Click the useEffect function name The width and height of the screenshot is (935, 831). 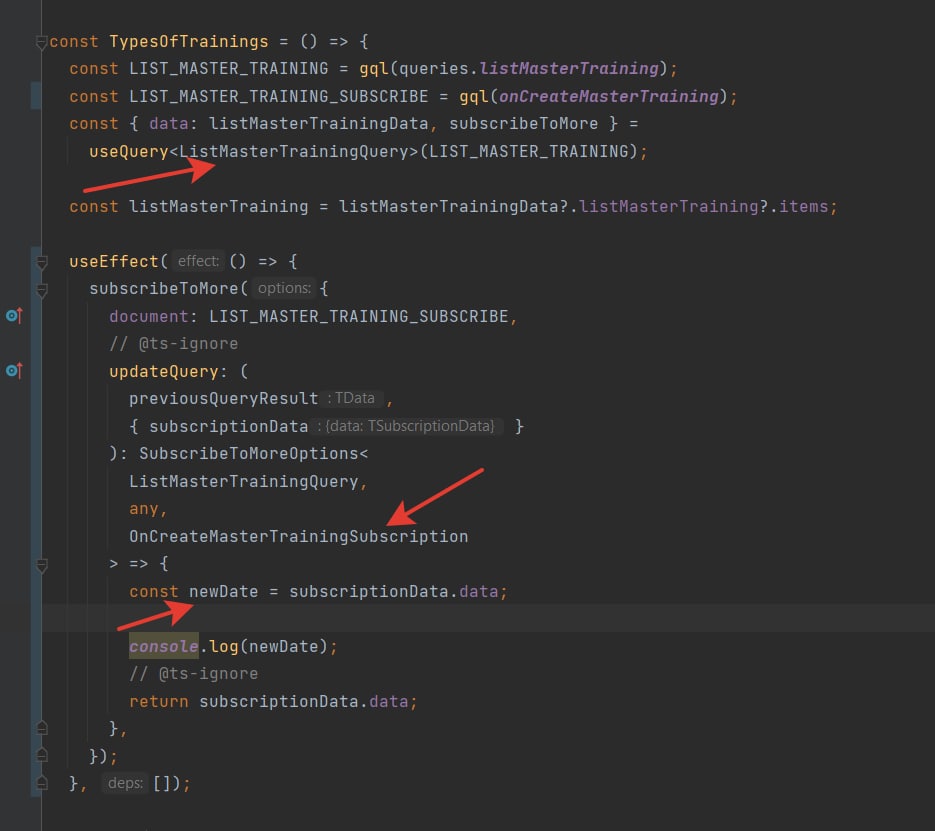(x=114, y=262)
